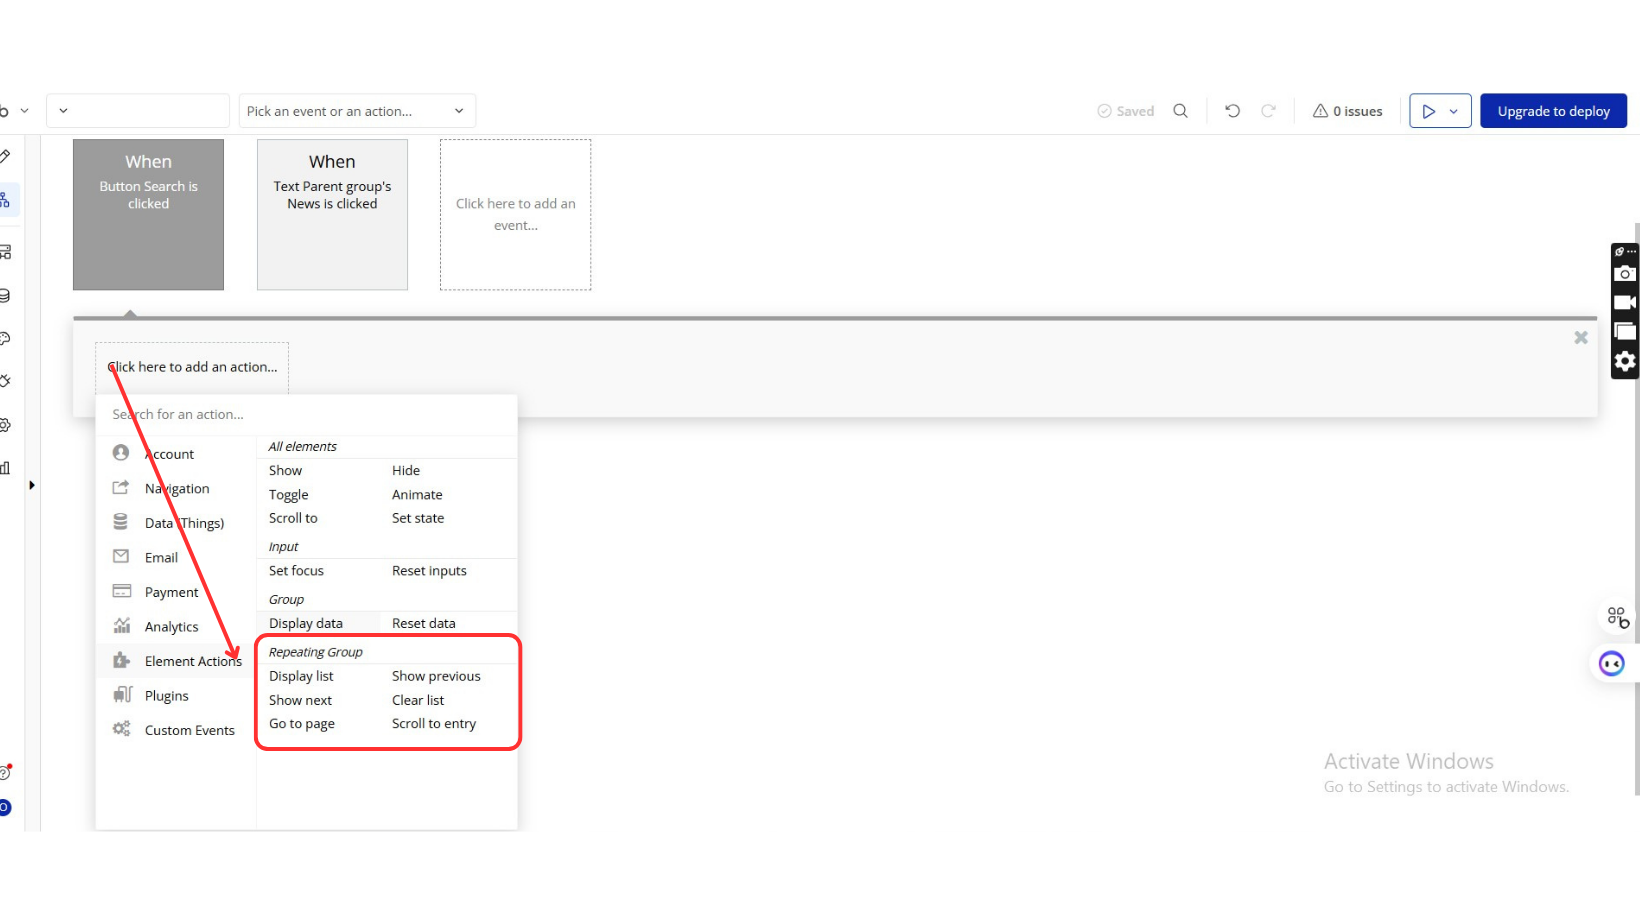Undo the last change
The image size is (1640, 924).
pyautogui.click(x=1232, y=111)
